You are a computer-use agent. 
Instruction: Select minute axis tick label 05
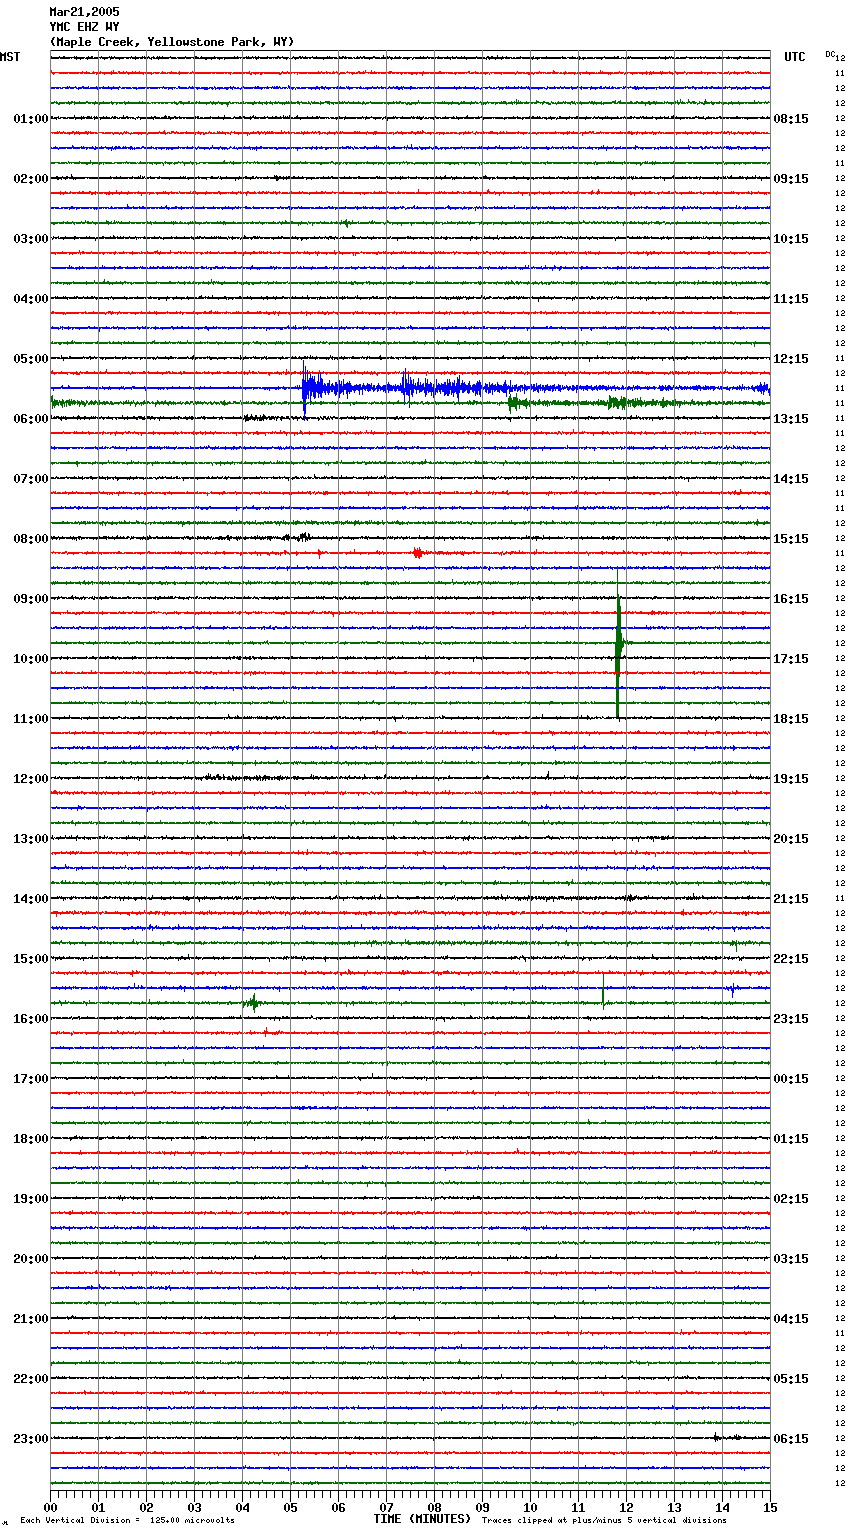point(290,1507)
